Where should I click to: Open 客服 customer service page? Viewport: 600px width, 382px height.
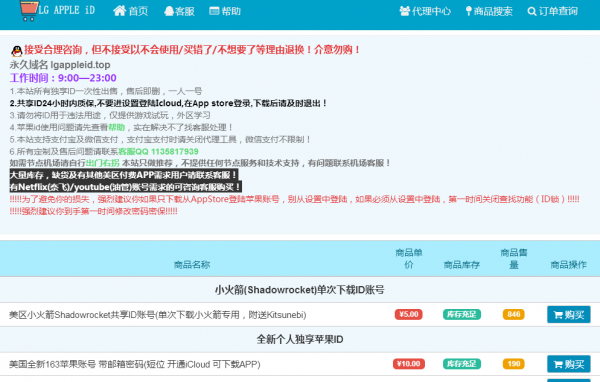pyautogui.click(x=179, y=11)
